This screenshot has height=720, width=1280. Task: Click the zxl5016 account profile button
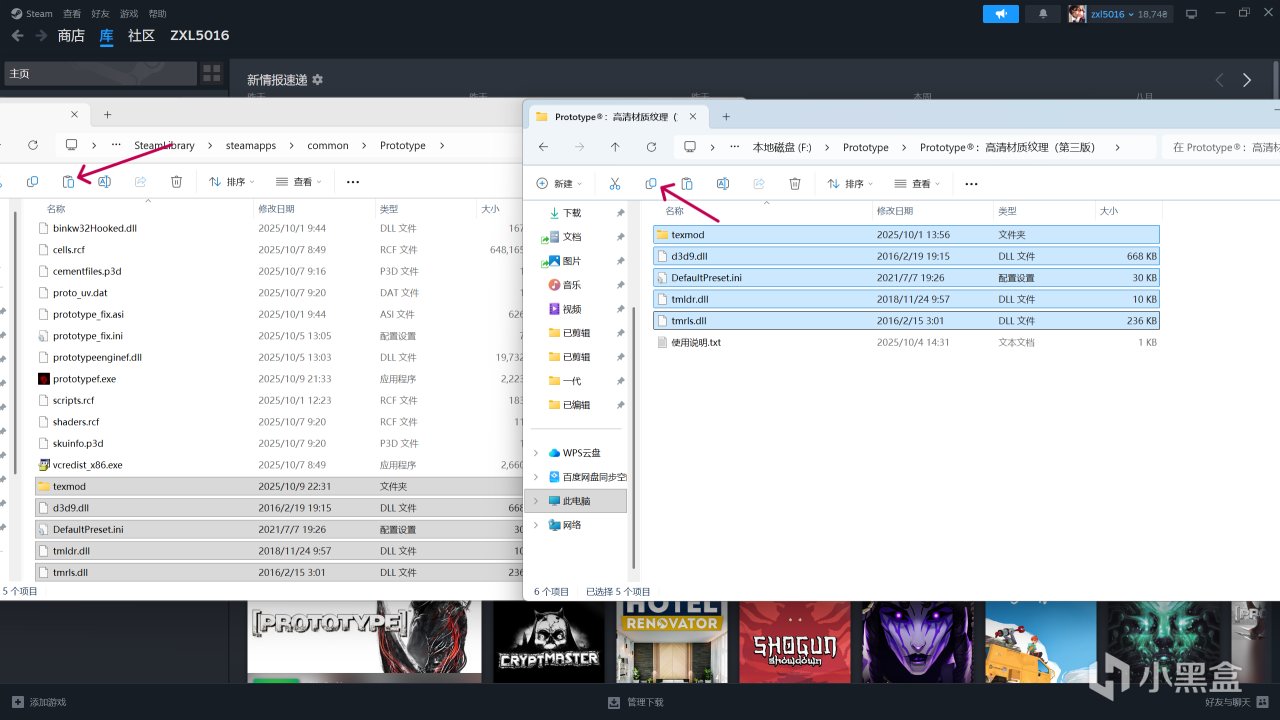coord(1118,14)
